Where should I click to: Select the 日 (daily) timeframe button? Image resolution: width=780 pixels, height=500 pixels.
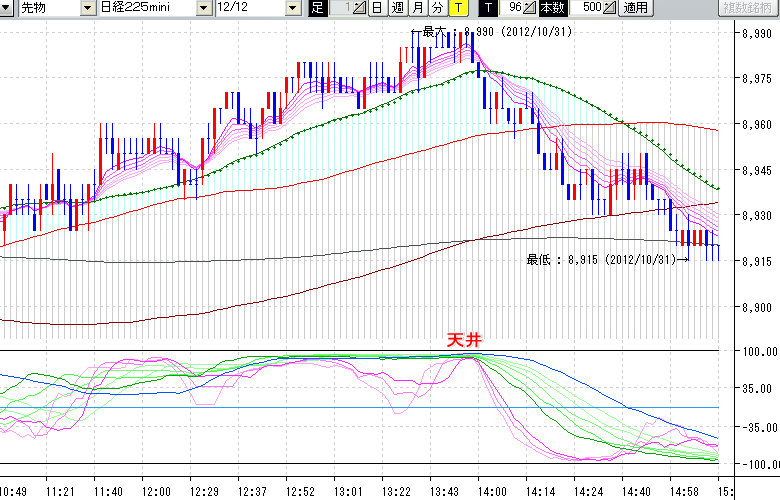376,8
